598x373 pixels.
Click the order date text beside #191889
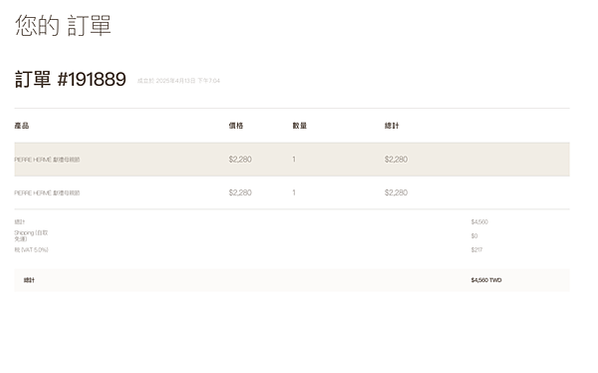(x=178, y=80)
